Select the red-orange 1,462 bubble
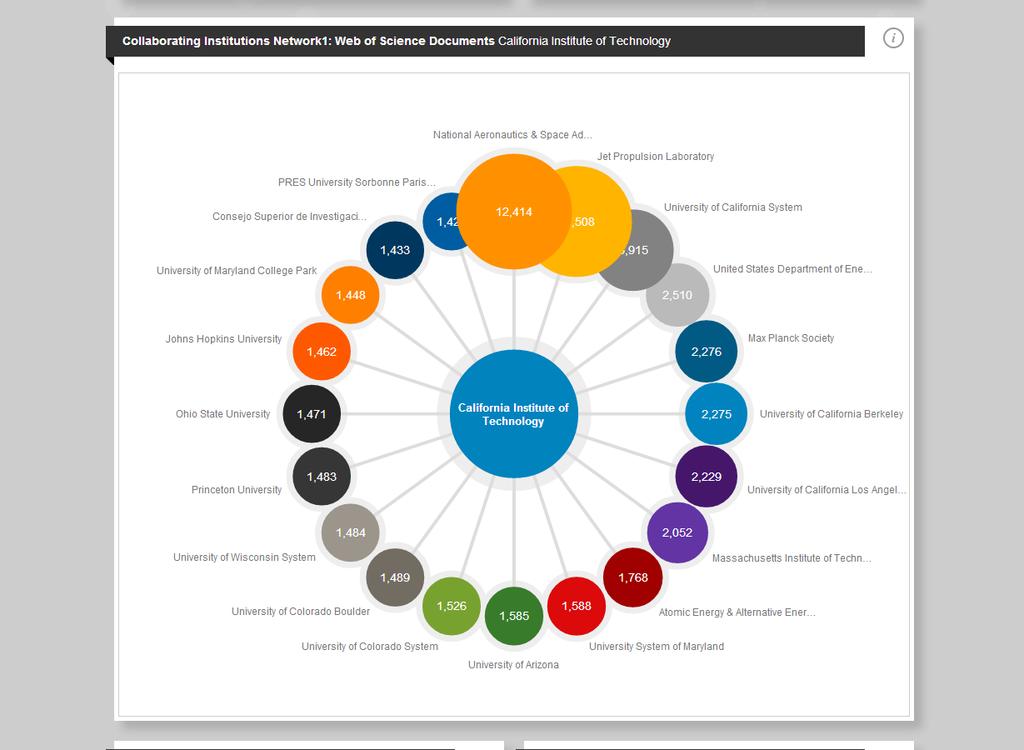The image size is (1024, 750). pos(321,351)
